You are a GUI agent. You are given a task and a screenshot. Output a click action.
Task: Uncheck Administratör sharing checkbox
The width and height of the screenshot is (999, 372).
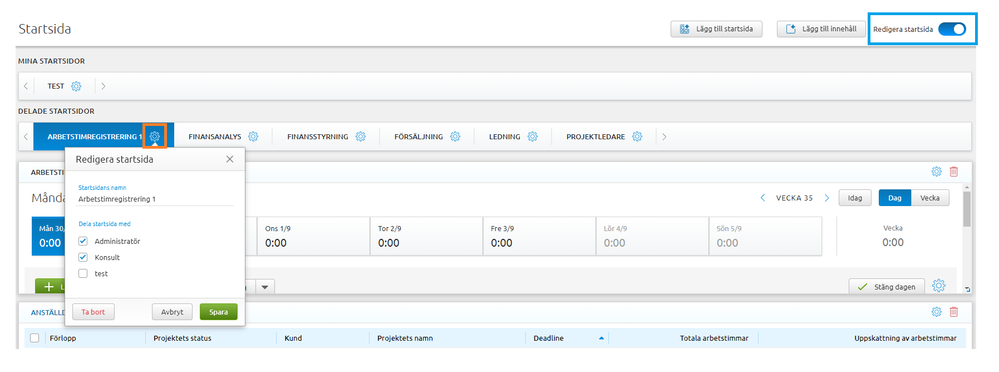pyautogui.click(x=83, y=241)
